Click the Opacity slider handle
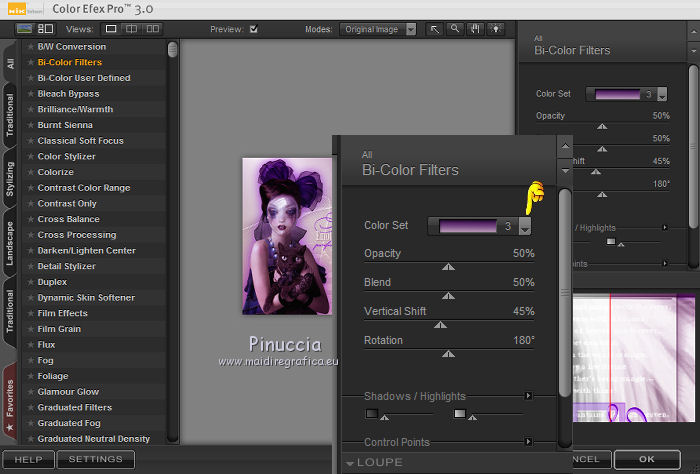 [x=448, y=267]
